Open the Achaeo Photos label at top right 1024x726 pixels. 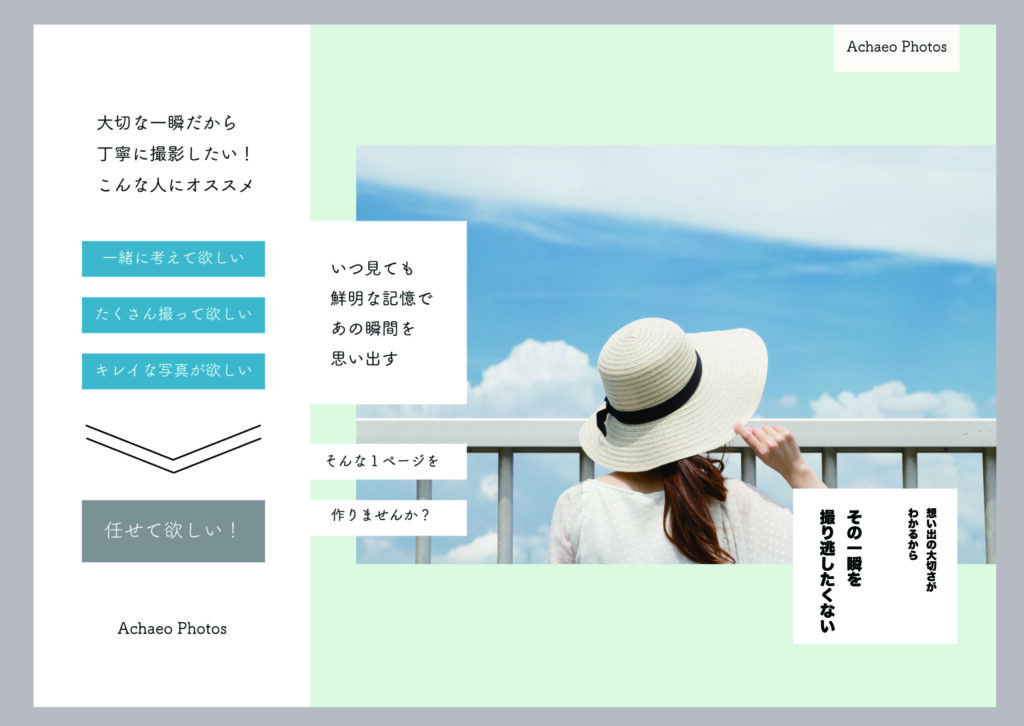(896, 47)
